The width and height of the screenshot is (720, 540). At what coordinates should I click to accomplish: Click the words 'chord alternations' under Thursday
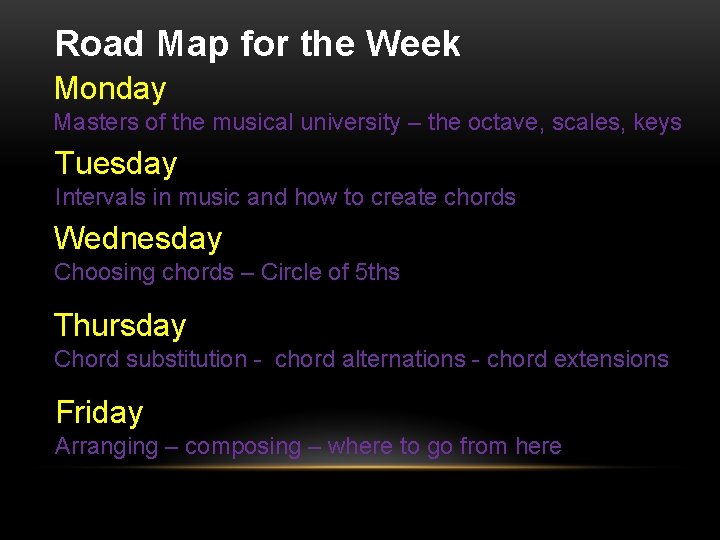click(x=370, y=359)
